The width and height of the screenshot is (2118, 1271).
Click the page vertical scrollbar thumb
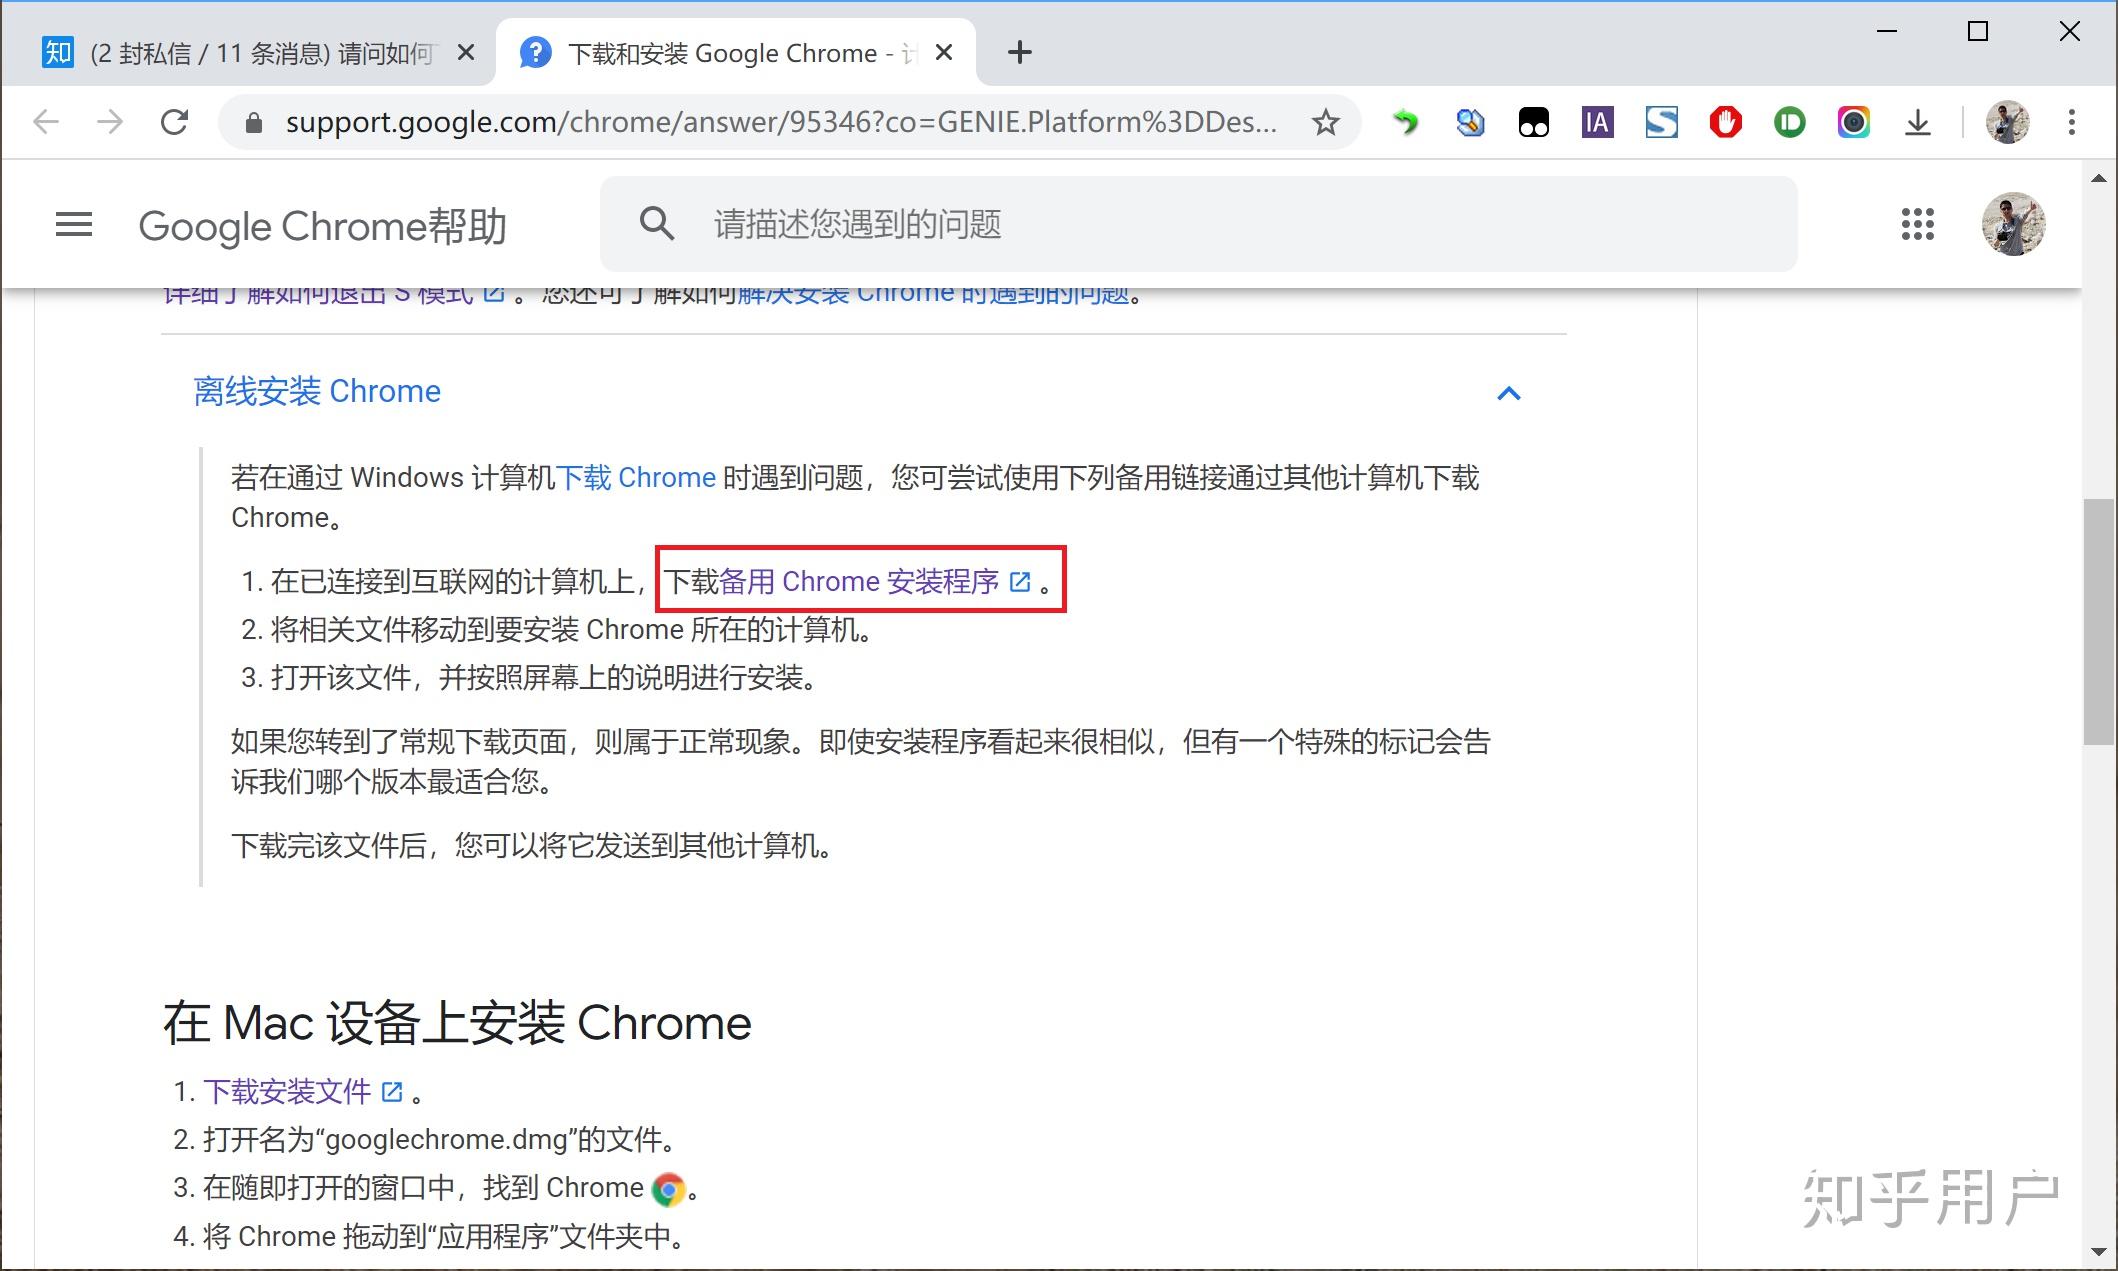(2098, 620)
